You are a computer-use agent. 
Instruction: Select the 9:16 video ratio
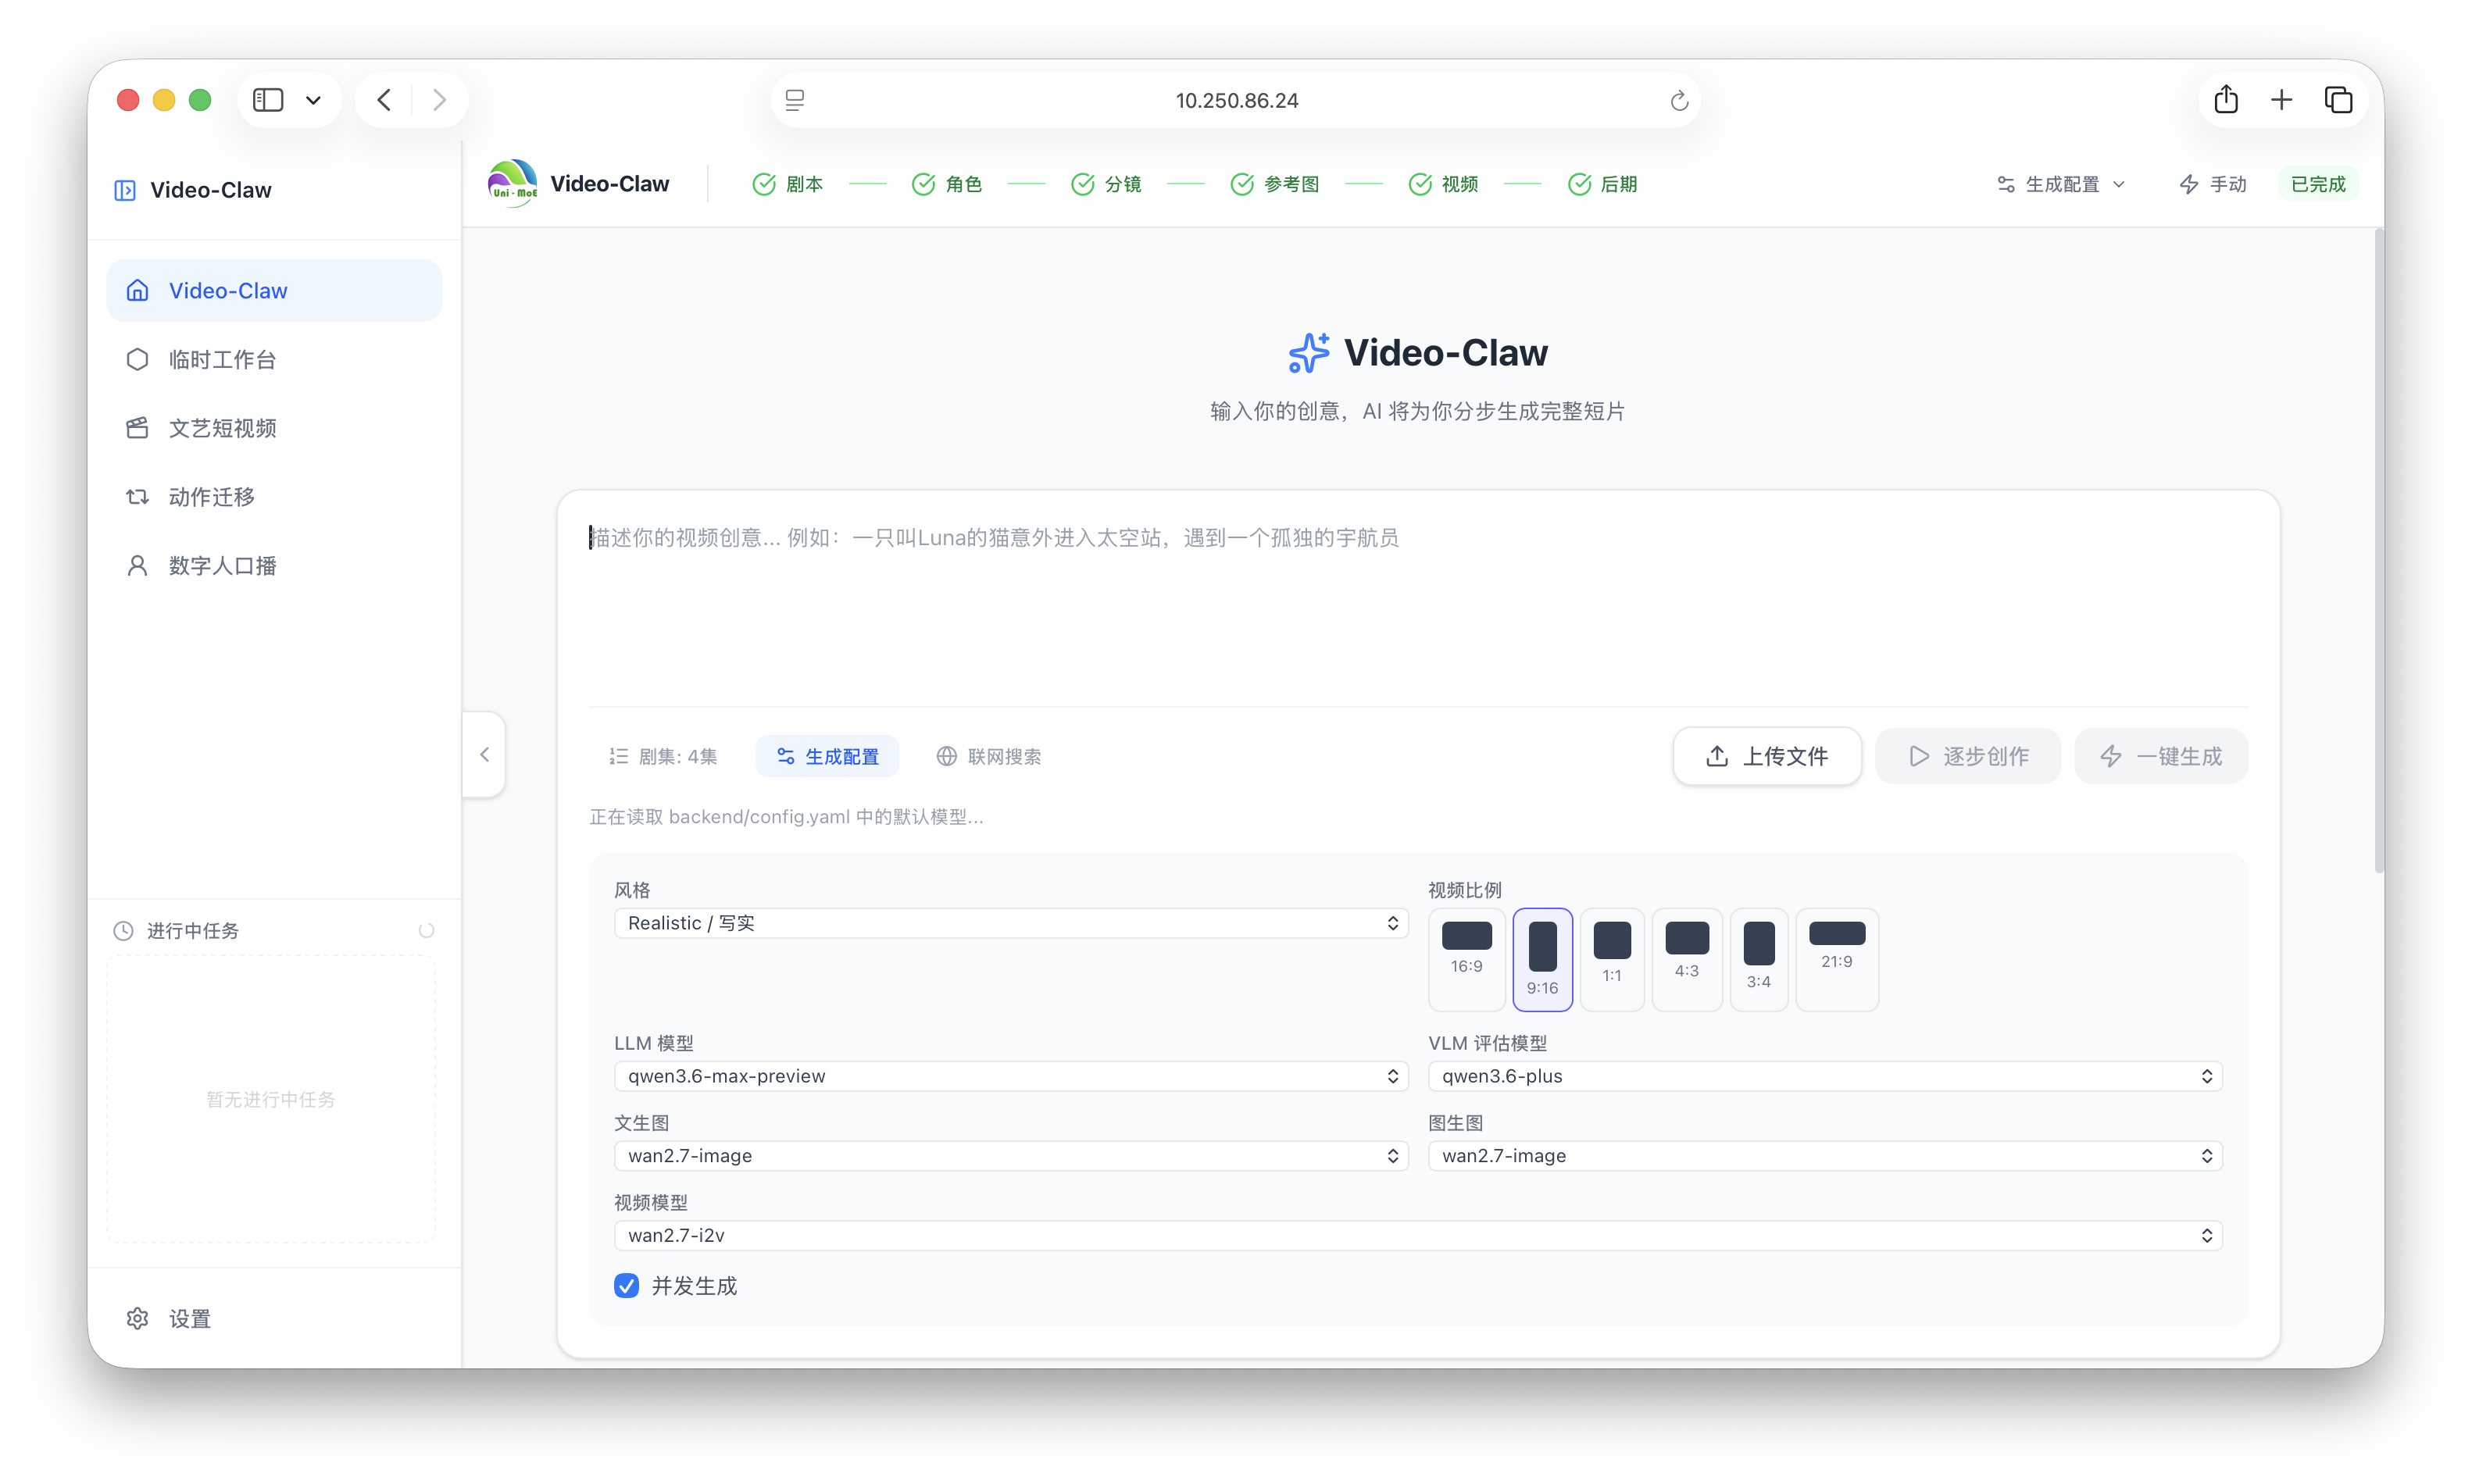[x=1542, y=959]
